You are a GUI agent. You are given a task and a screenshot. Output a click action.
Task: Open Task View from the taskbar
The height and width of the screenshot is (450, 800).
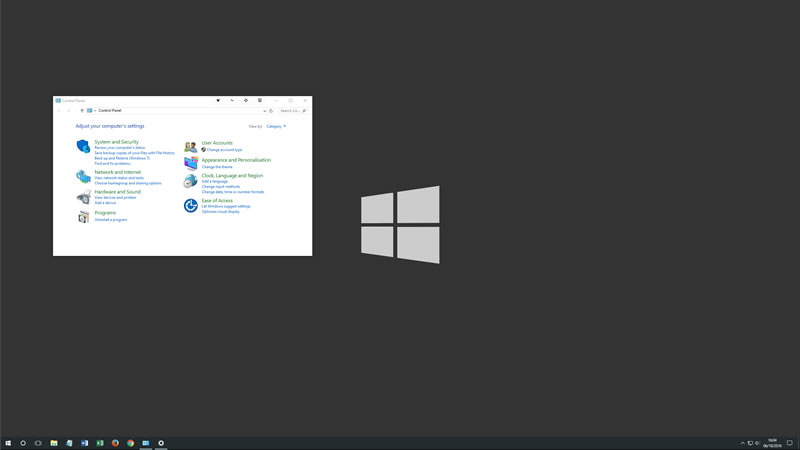pyautogui.click(x=38, y=443)
